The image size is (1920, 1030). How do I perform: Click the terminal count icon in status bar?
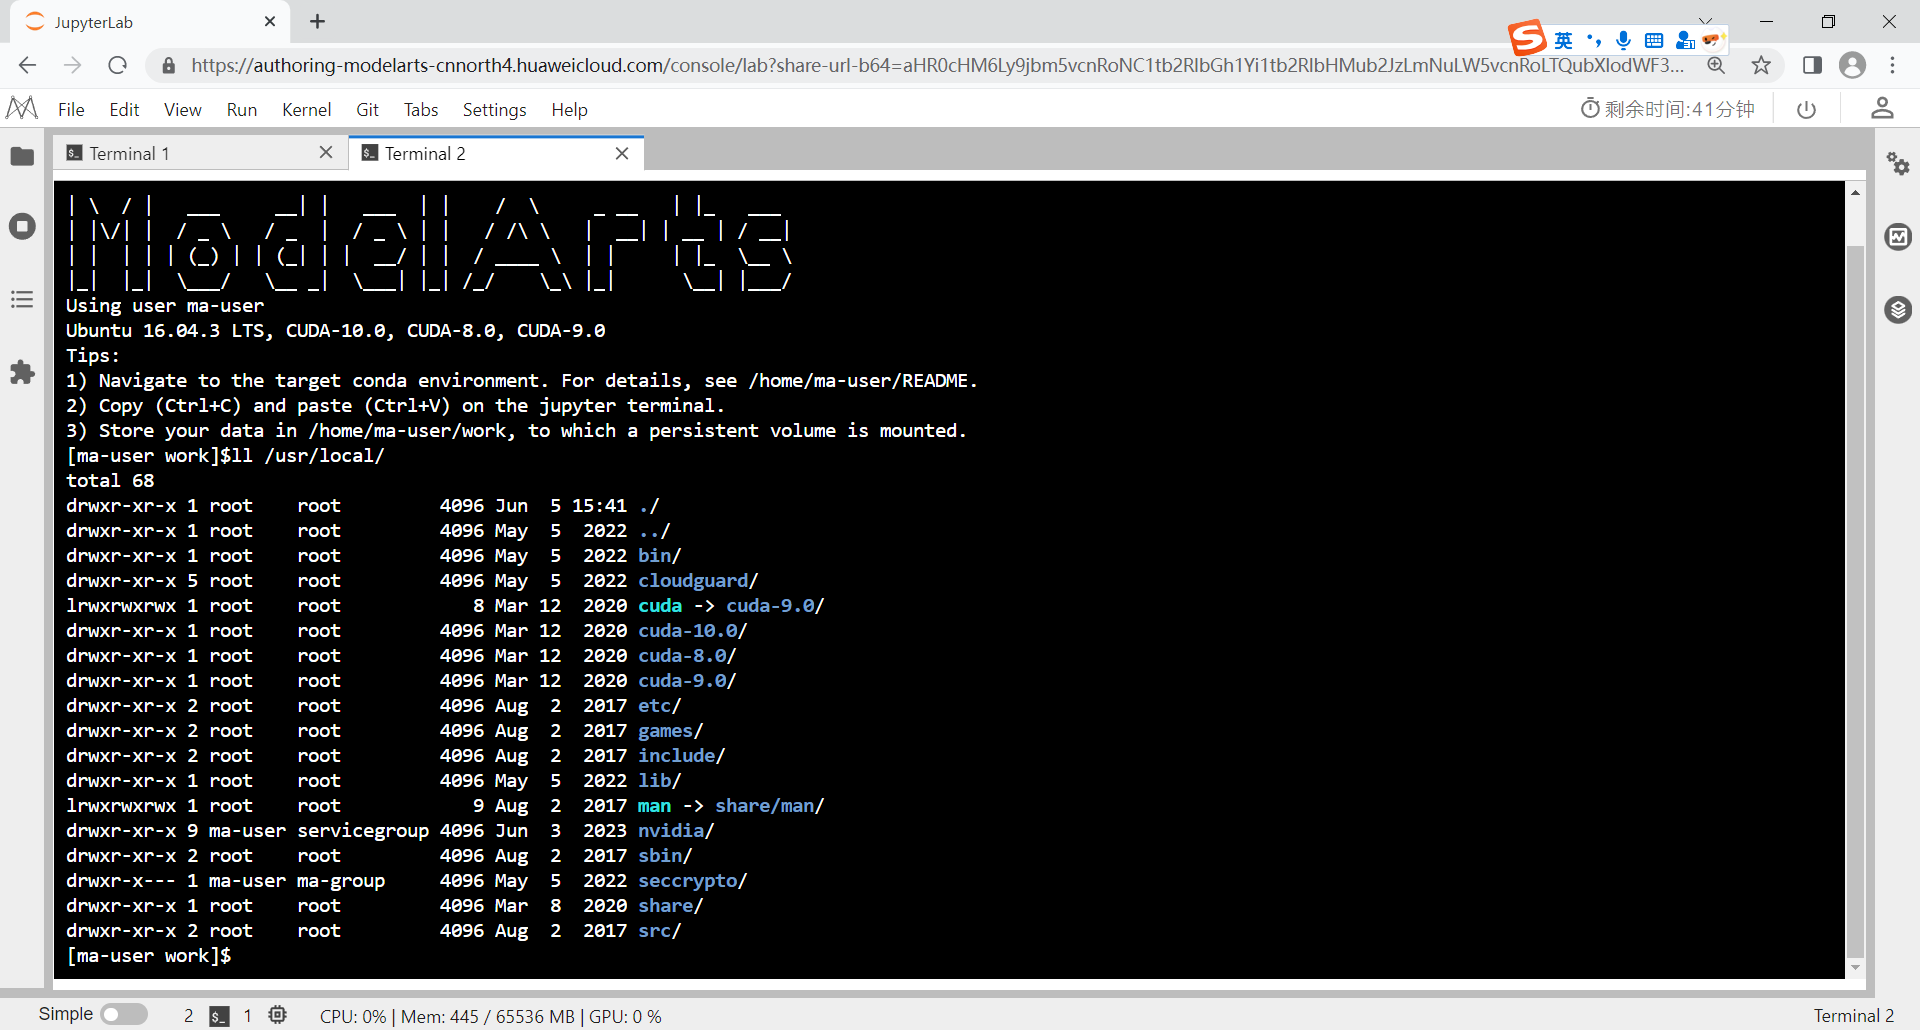click(219, 1016)
